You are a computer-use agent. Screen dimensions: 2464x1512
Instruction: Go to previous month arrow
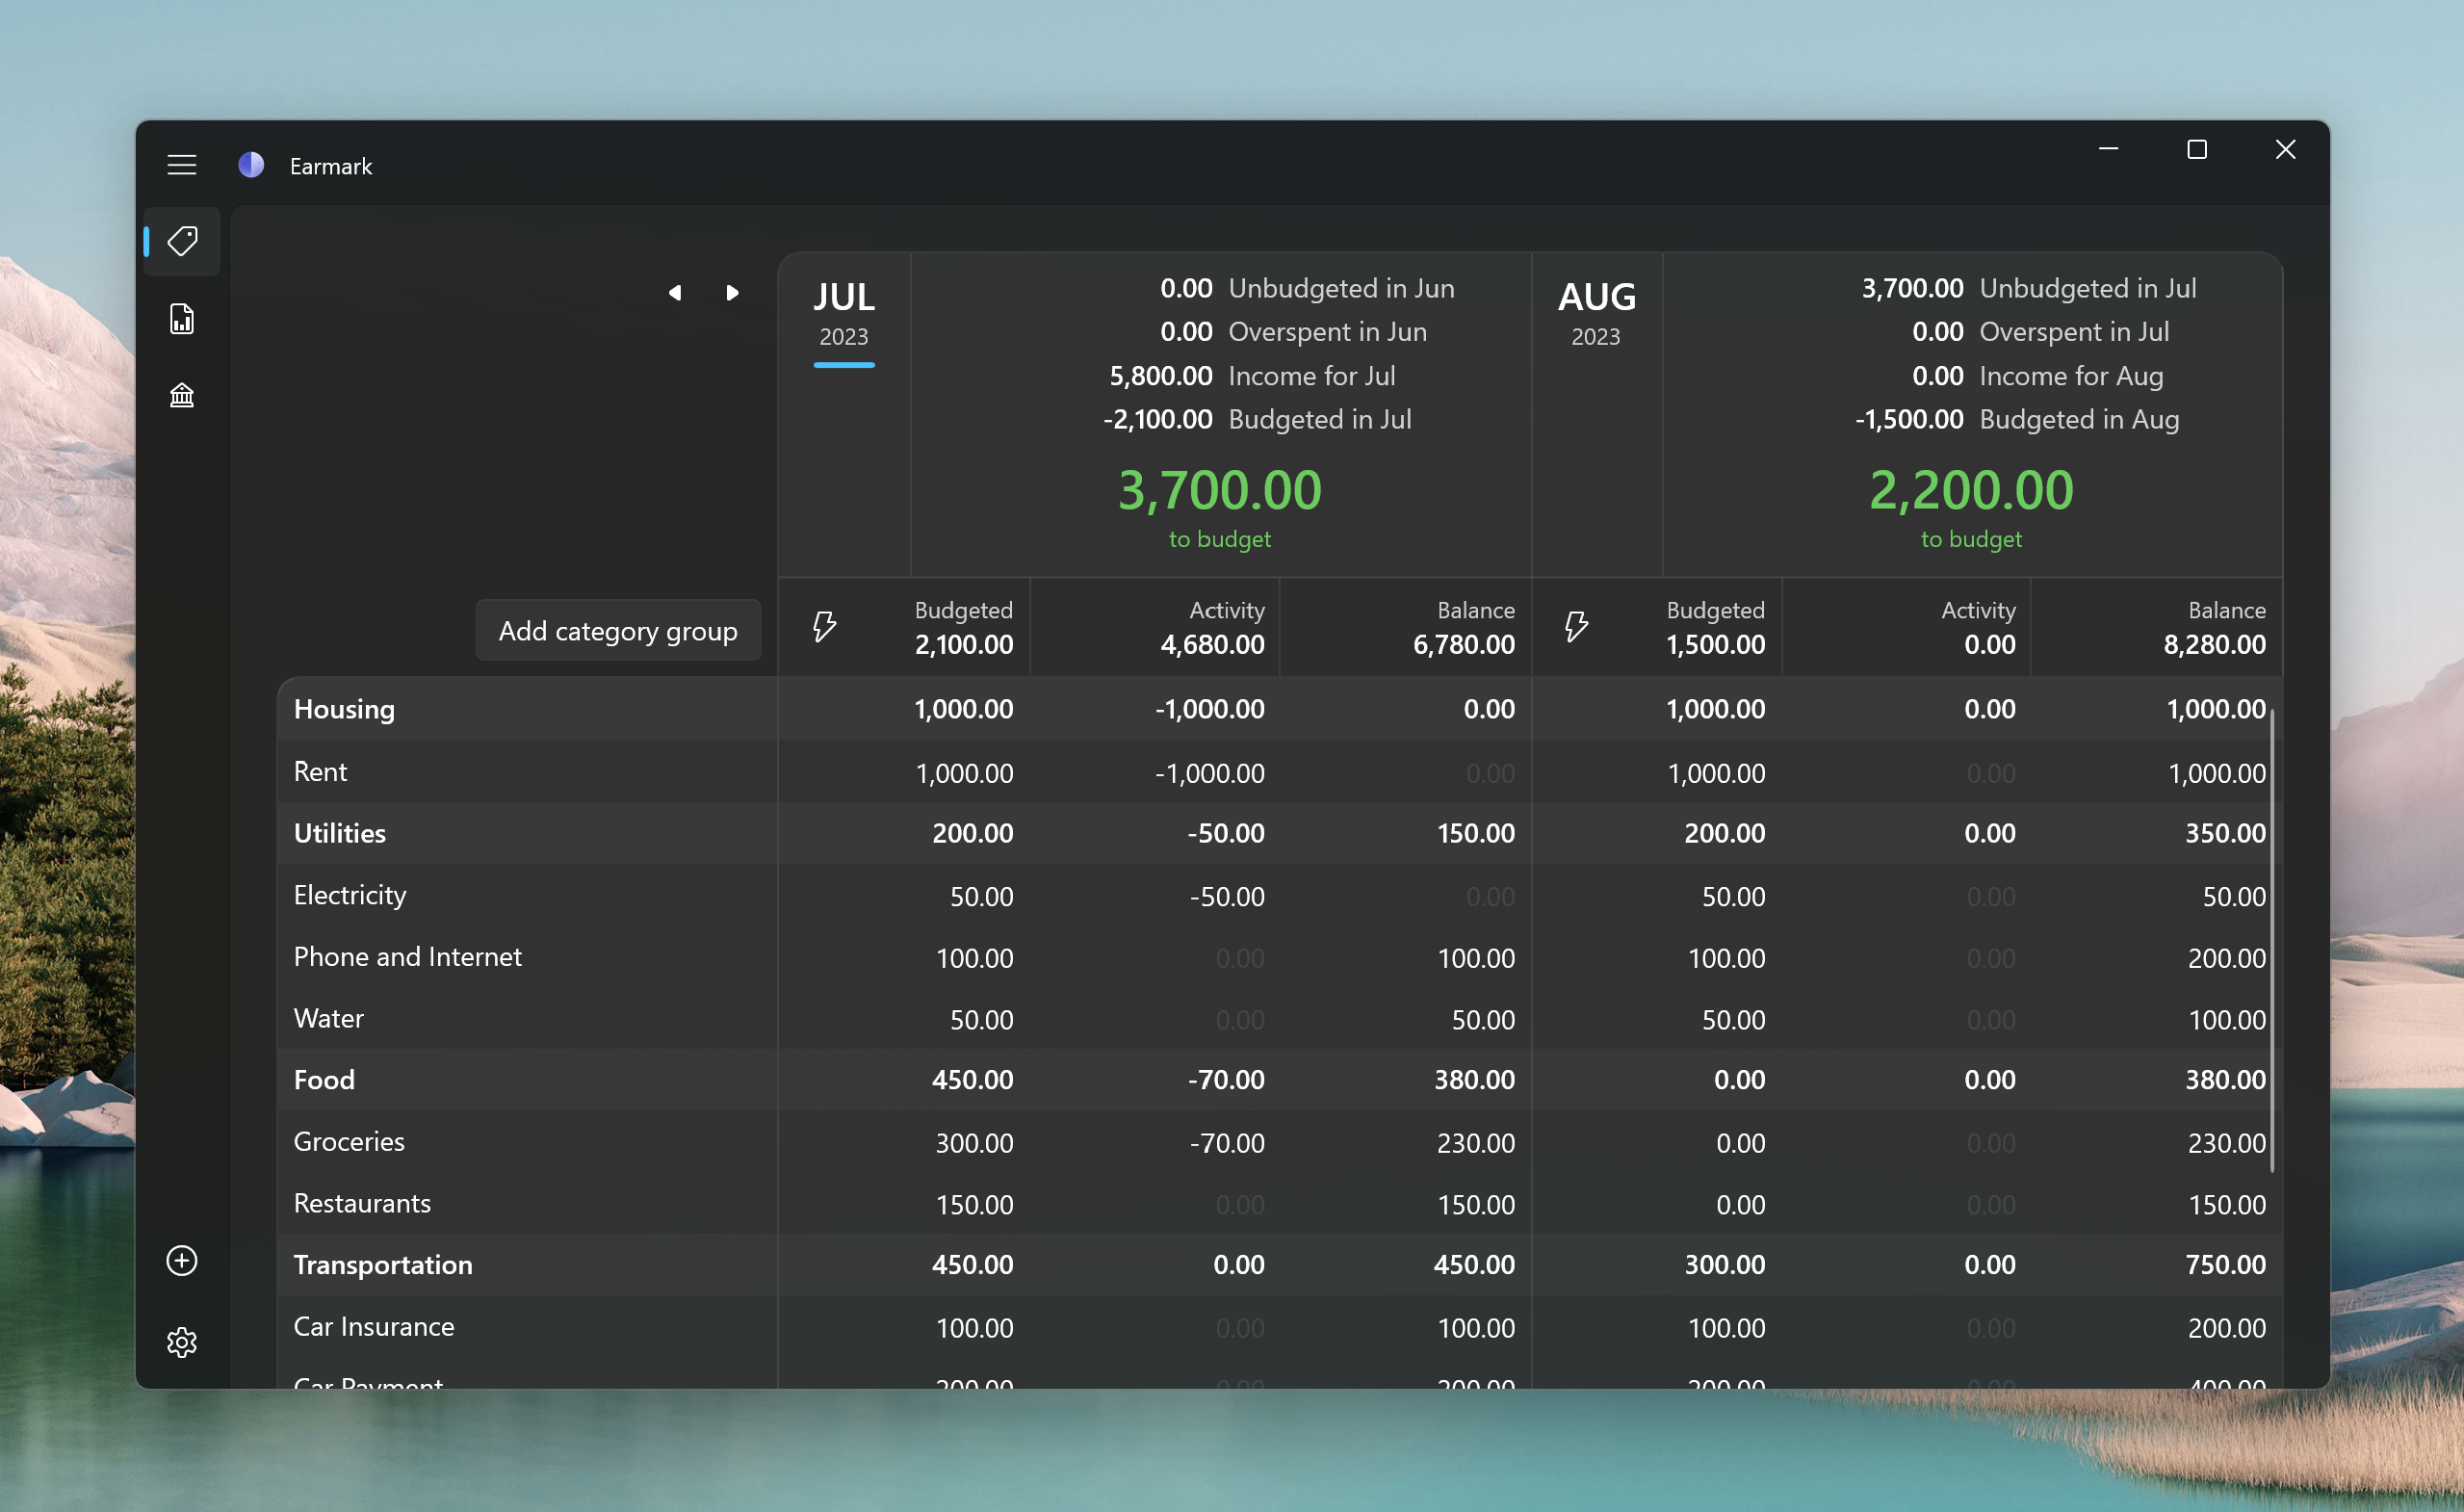[675, 293]
